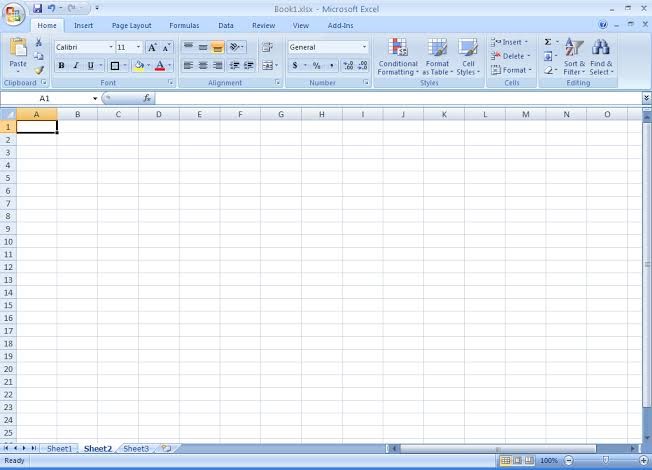Increase font size with Grow Font
This screenshot has height=470, width=652.
point(152,47)
